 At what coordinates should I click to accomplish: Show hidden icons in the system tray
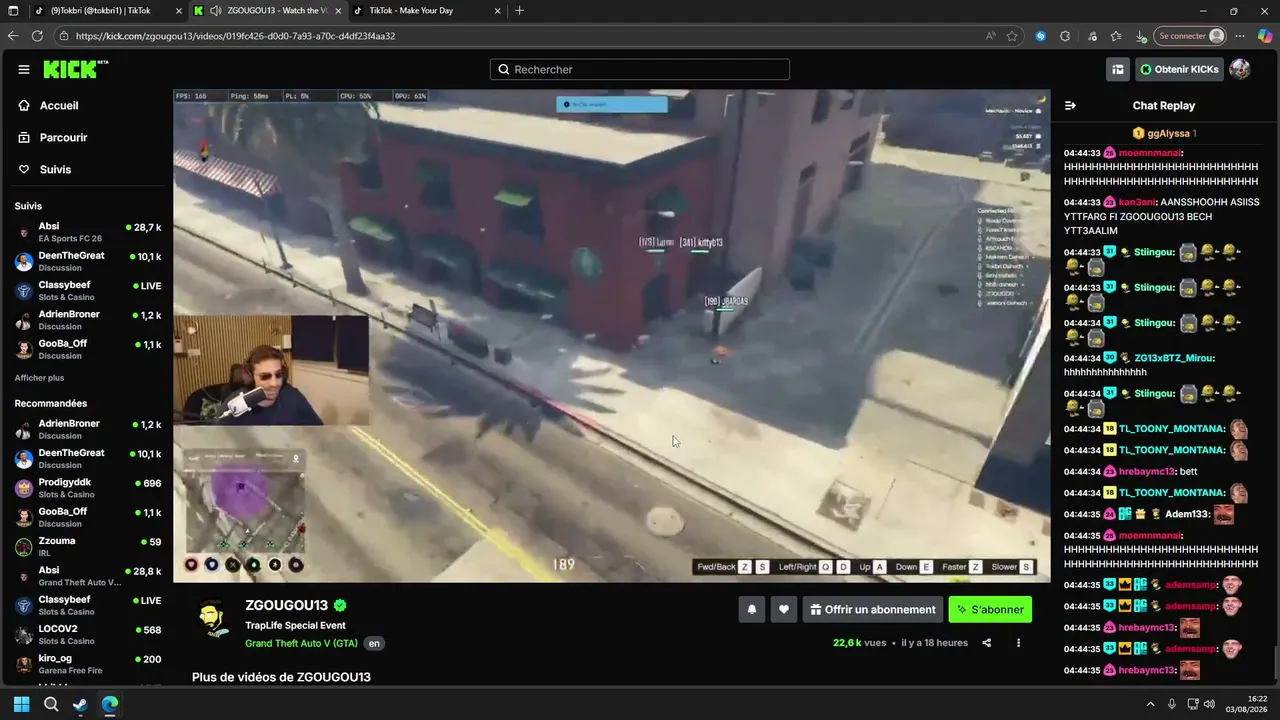(x=1150, y=704)
